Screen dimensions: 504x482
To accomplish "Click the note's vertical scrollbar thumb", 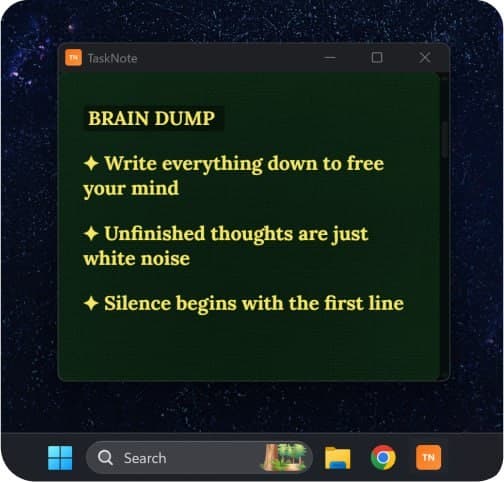I will (445, 140).
